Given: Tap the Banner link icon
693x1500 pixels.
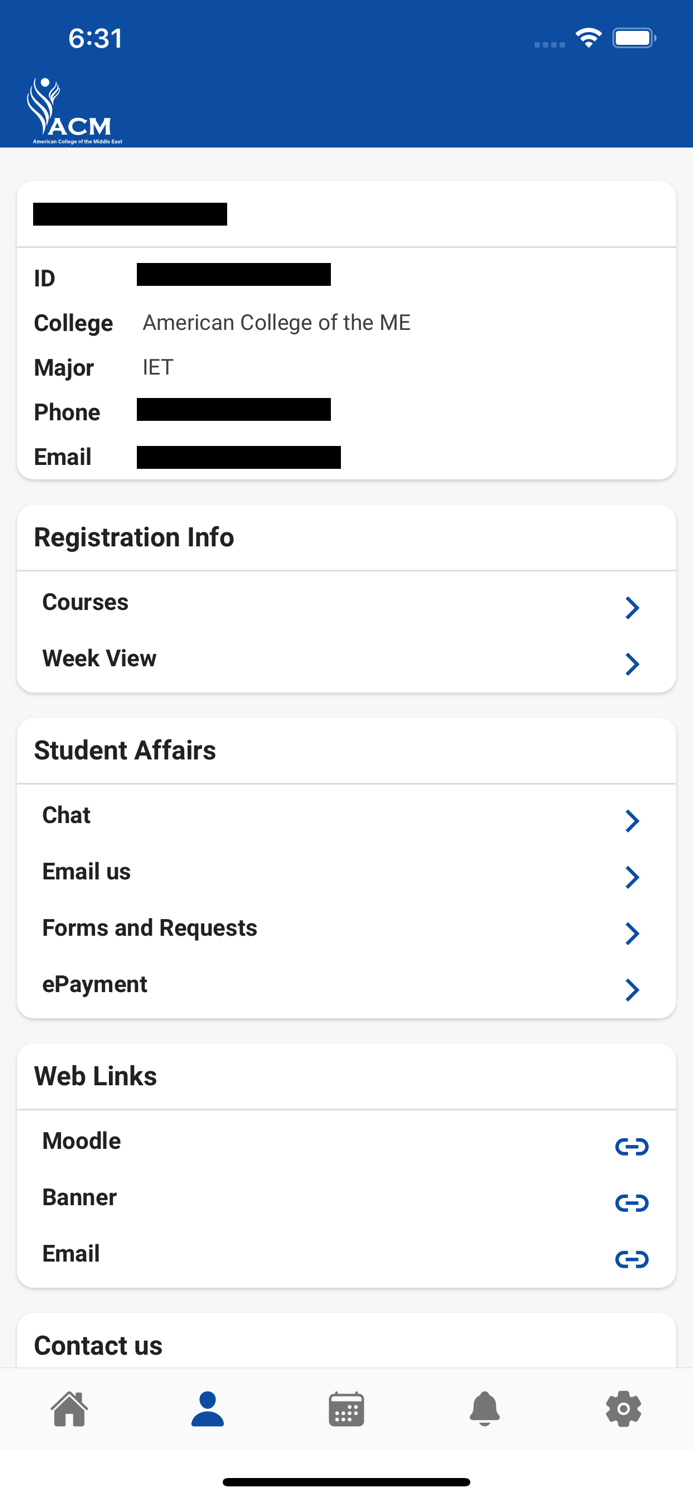Looking at the screenshot, I should tap(632, 1203).
